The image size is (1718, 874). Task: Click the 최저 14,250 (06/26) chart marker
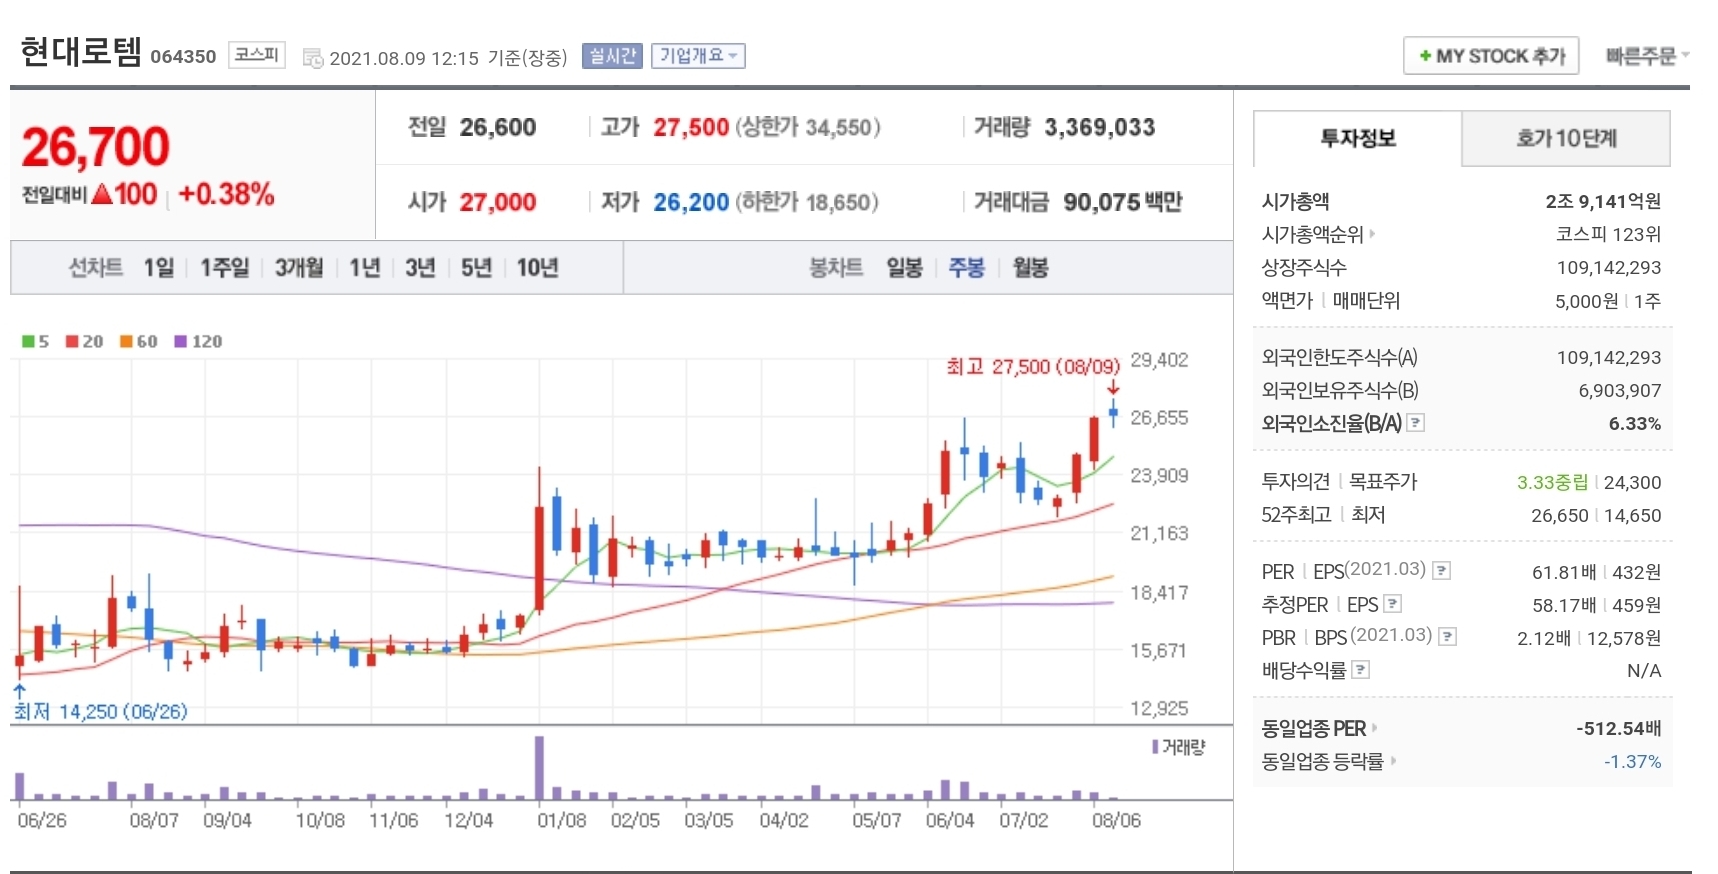[x=100, y=711]
